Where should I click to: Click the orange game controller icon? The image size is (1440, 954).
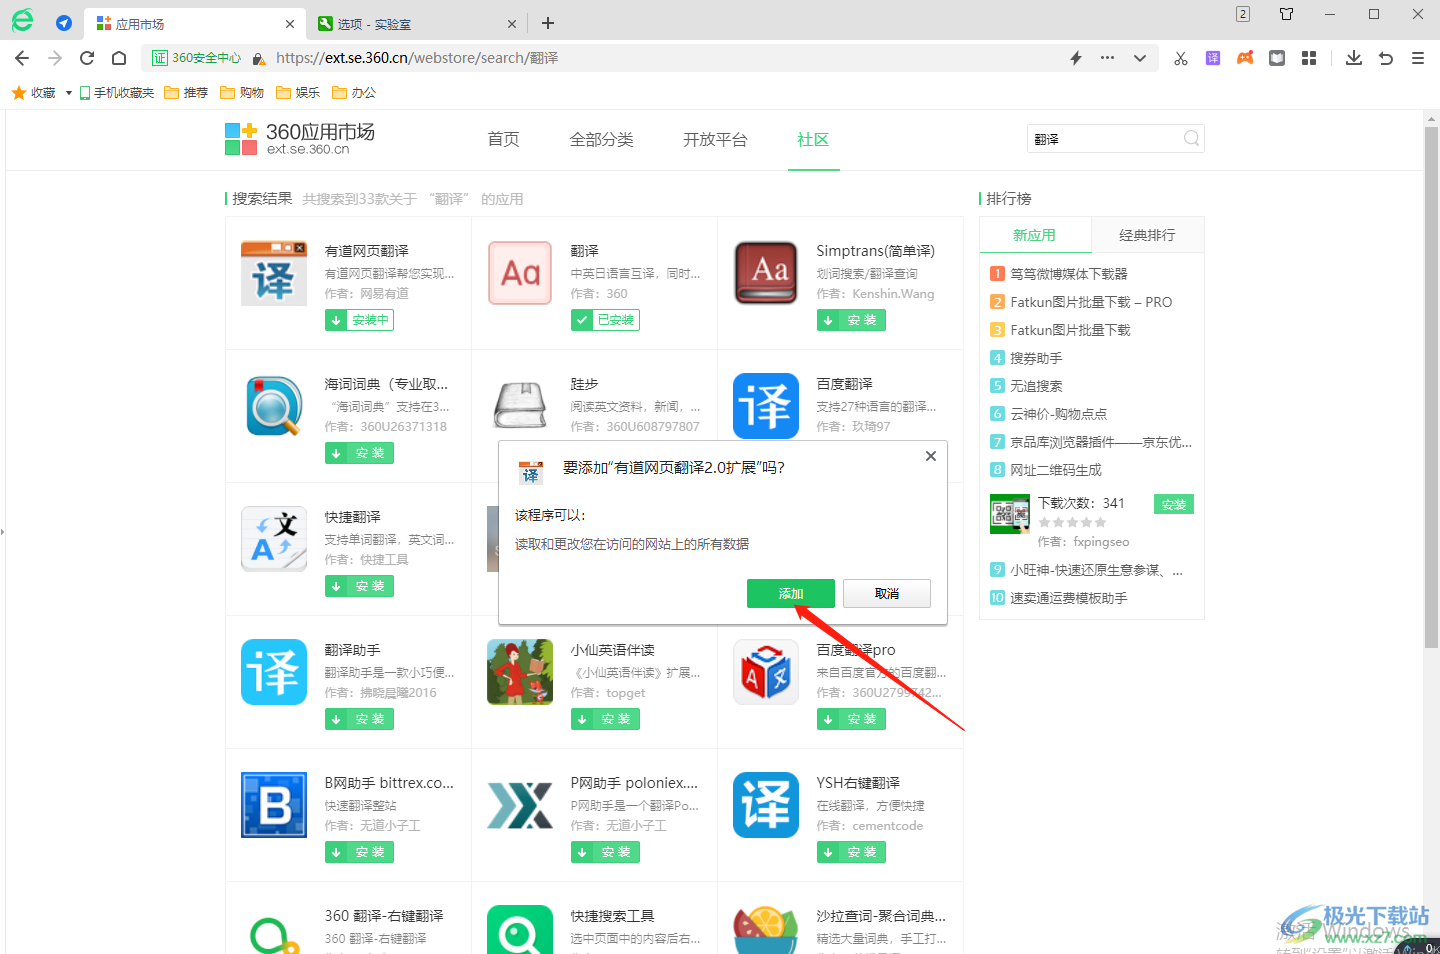click(1245, 58)
